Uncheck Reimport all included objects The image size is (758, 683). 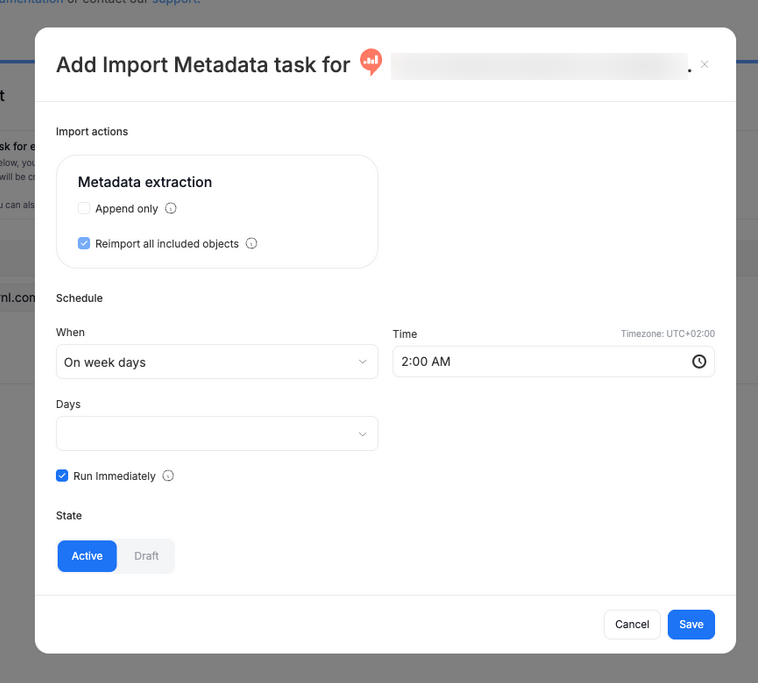(84, 243)
